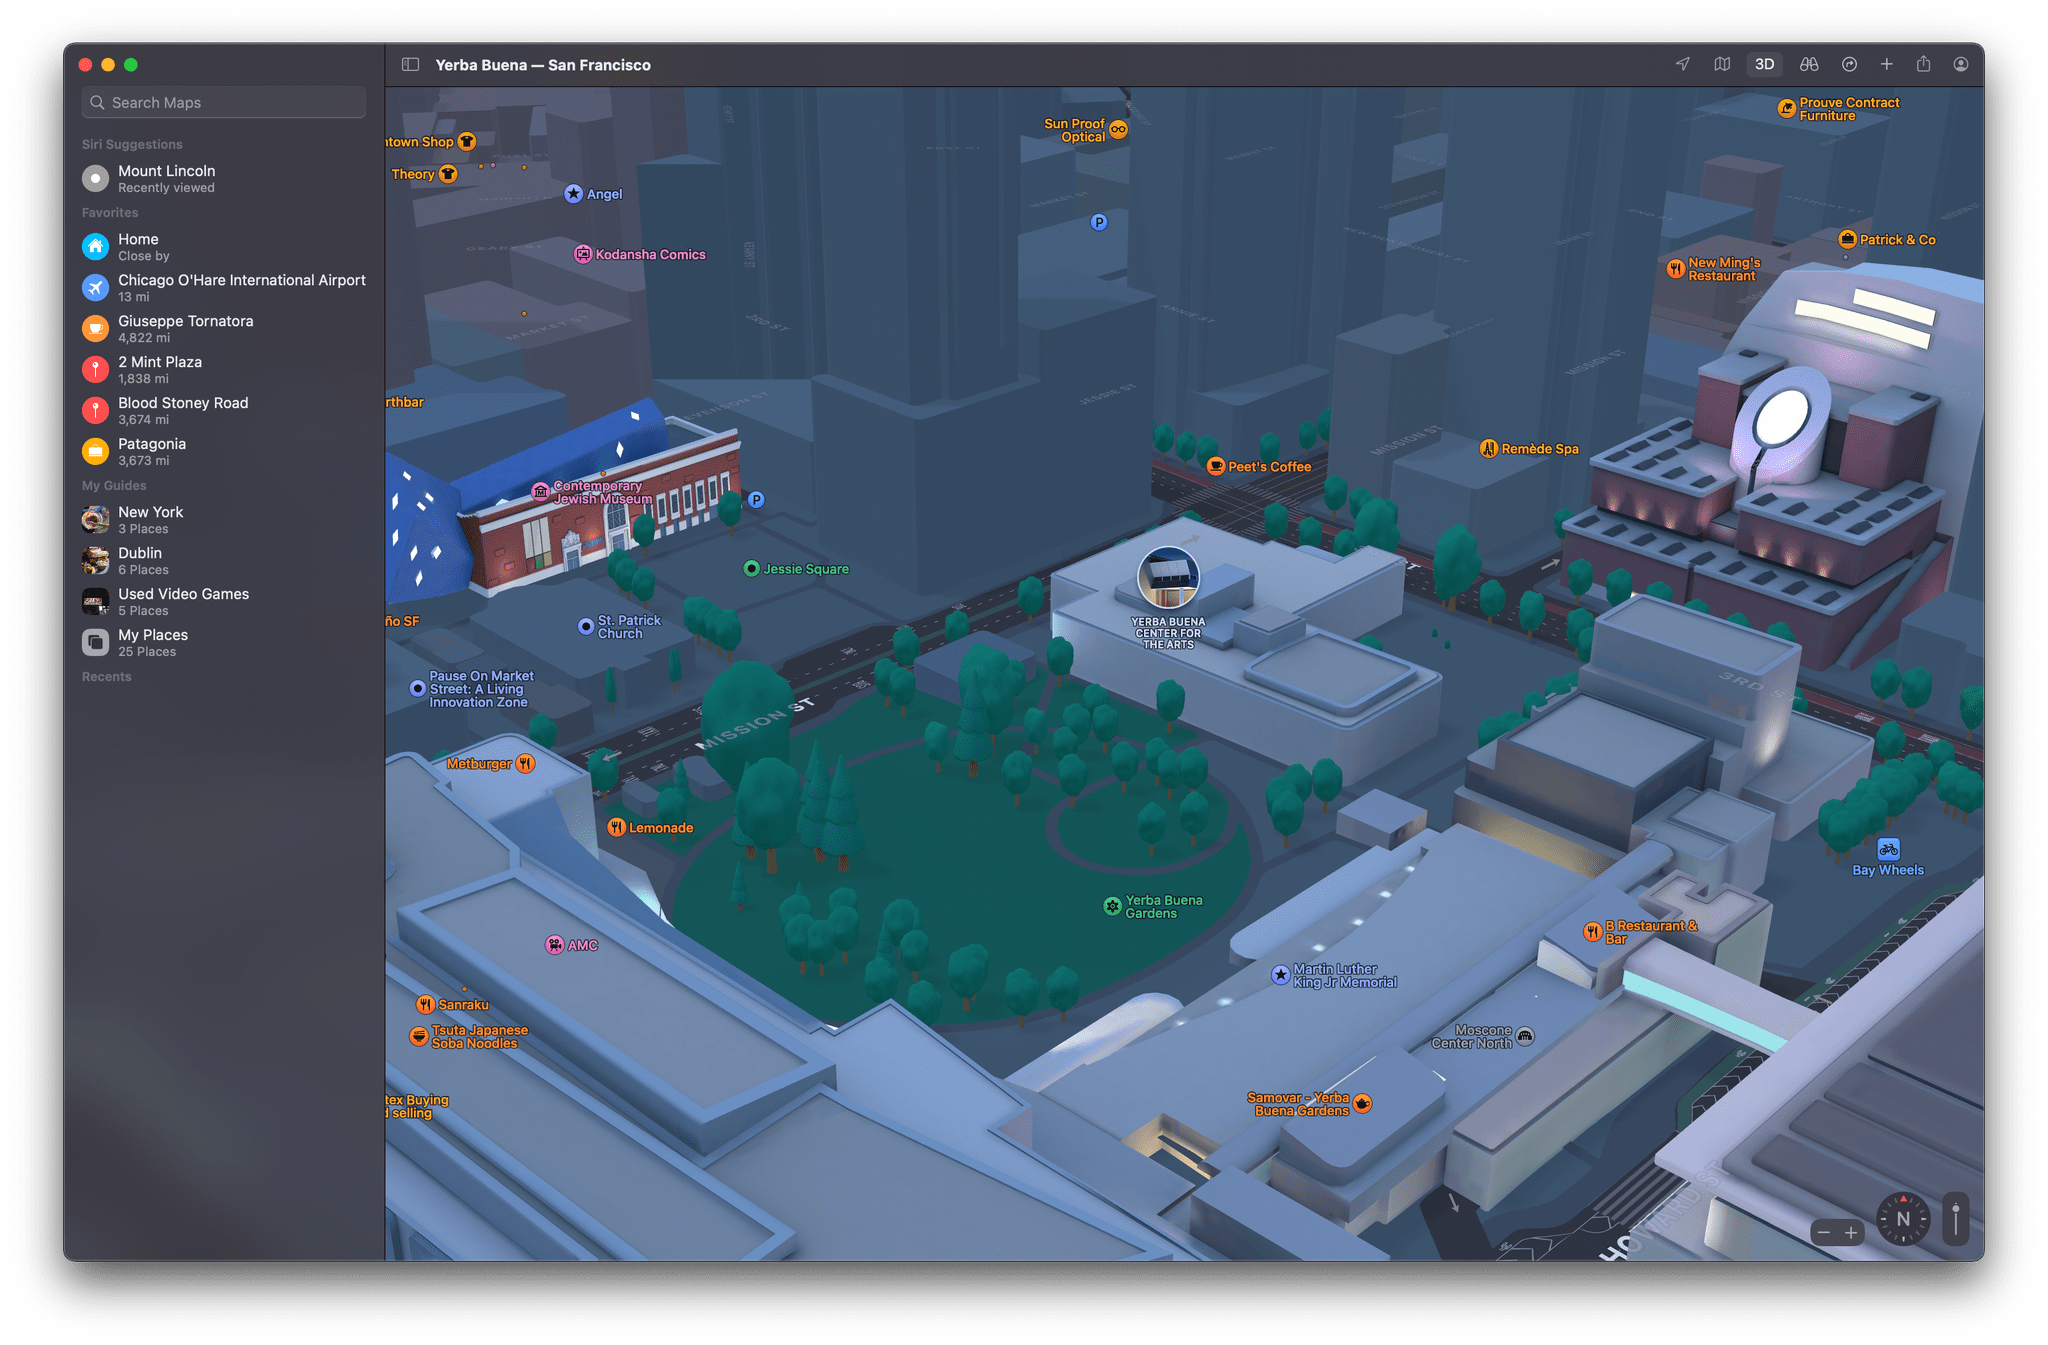
Task: Click the Bay Wheels bike share marker
Action: click(1888, 849)
